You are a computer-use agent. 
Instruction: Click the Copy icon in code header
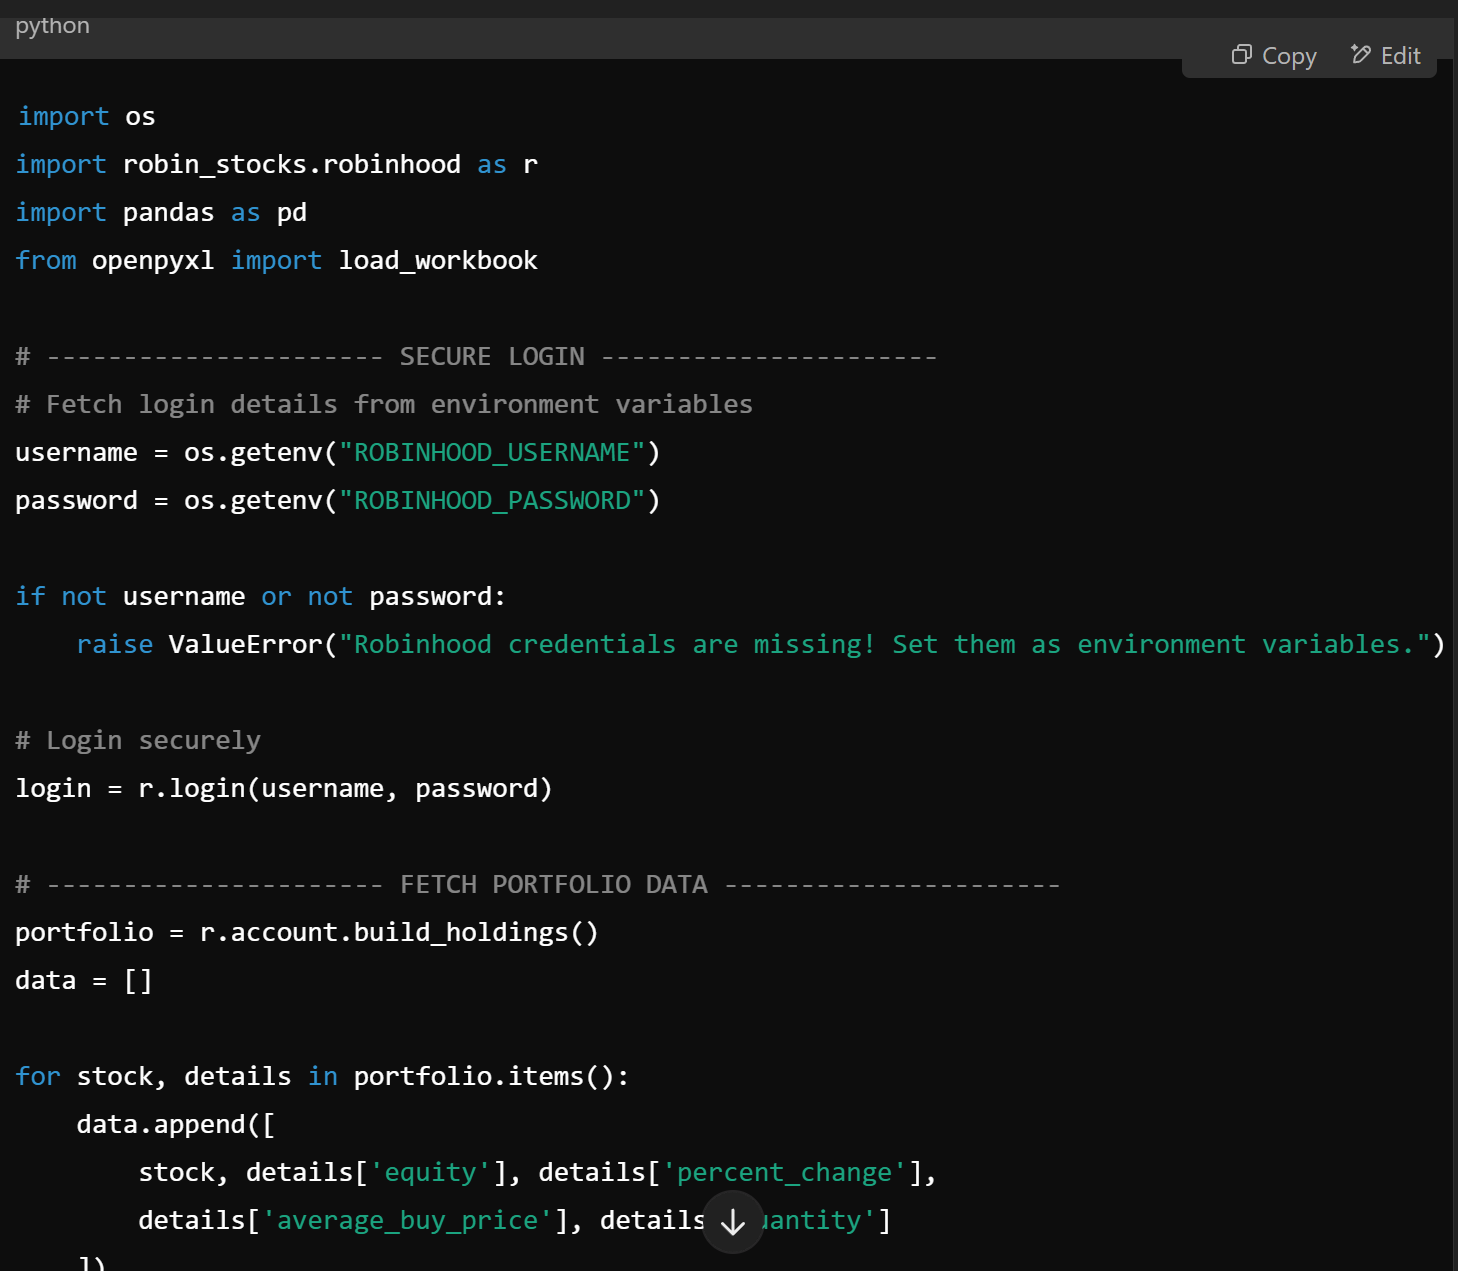pos(1241,55)
